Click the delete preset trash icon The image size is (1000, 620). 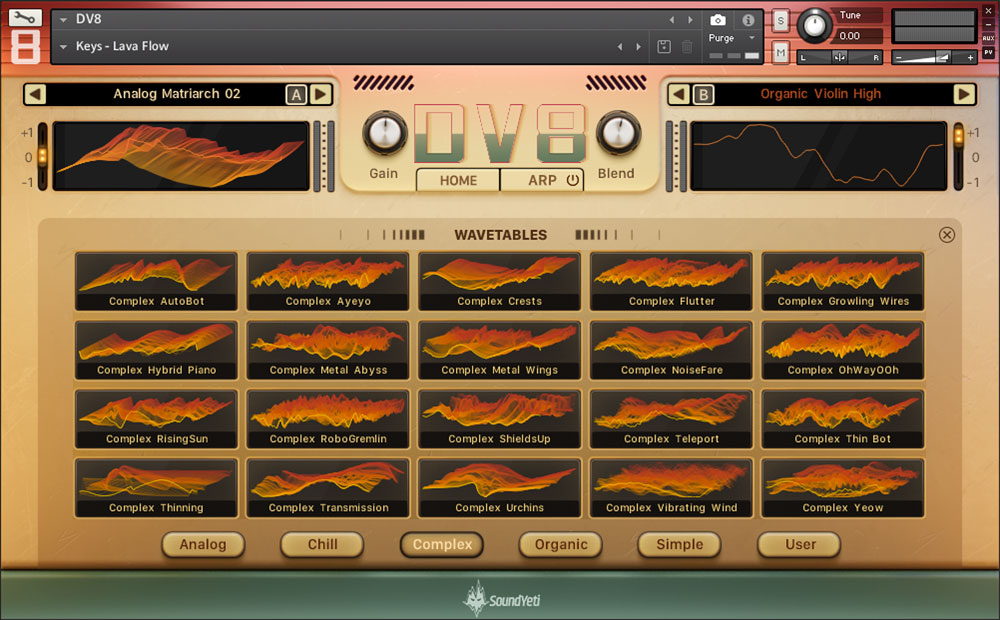(x=687, y=47)
